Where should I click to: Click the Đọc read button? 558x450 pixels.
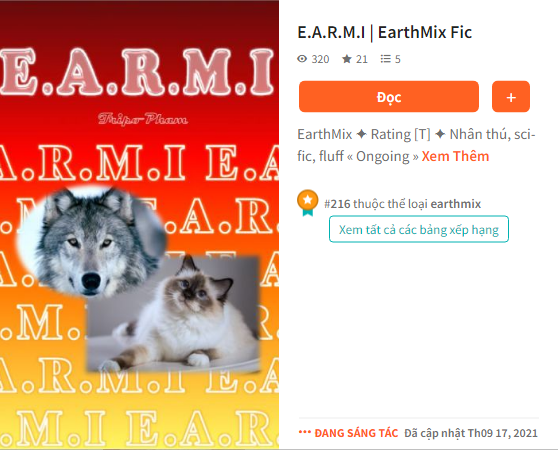point(389,96)
